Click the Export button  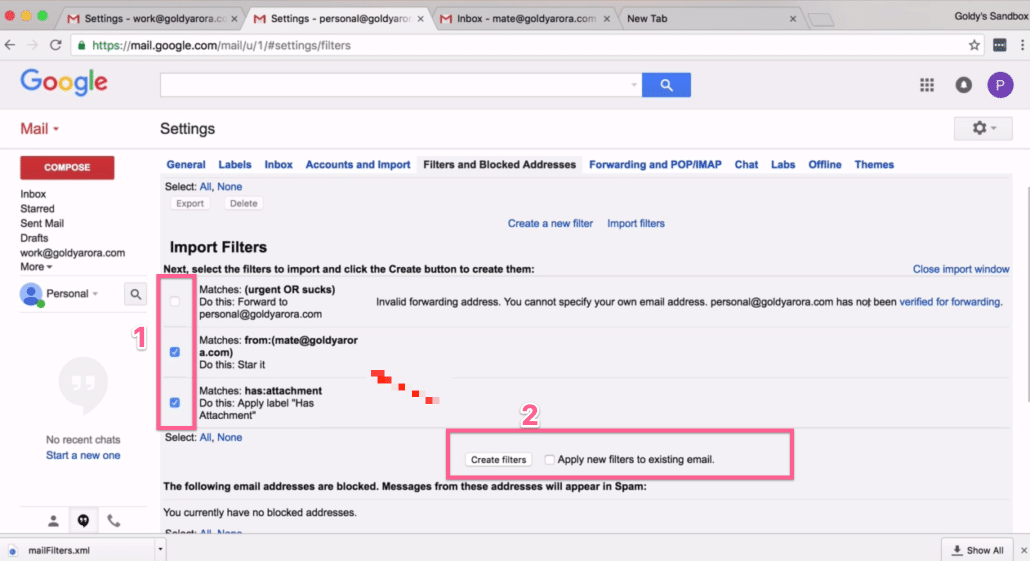(x=190, y=204)
